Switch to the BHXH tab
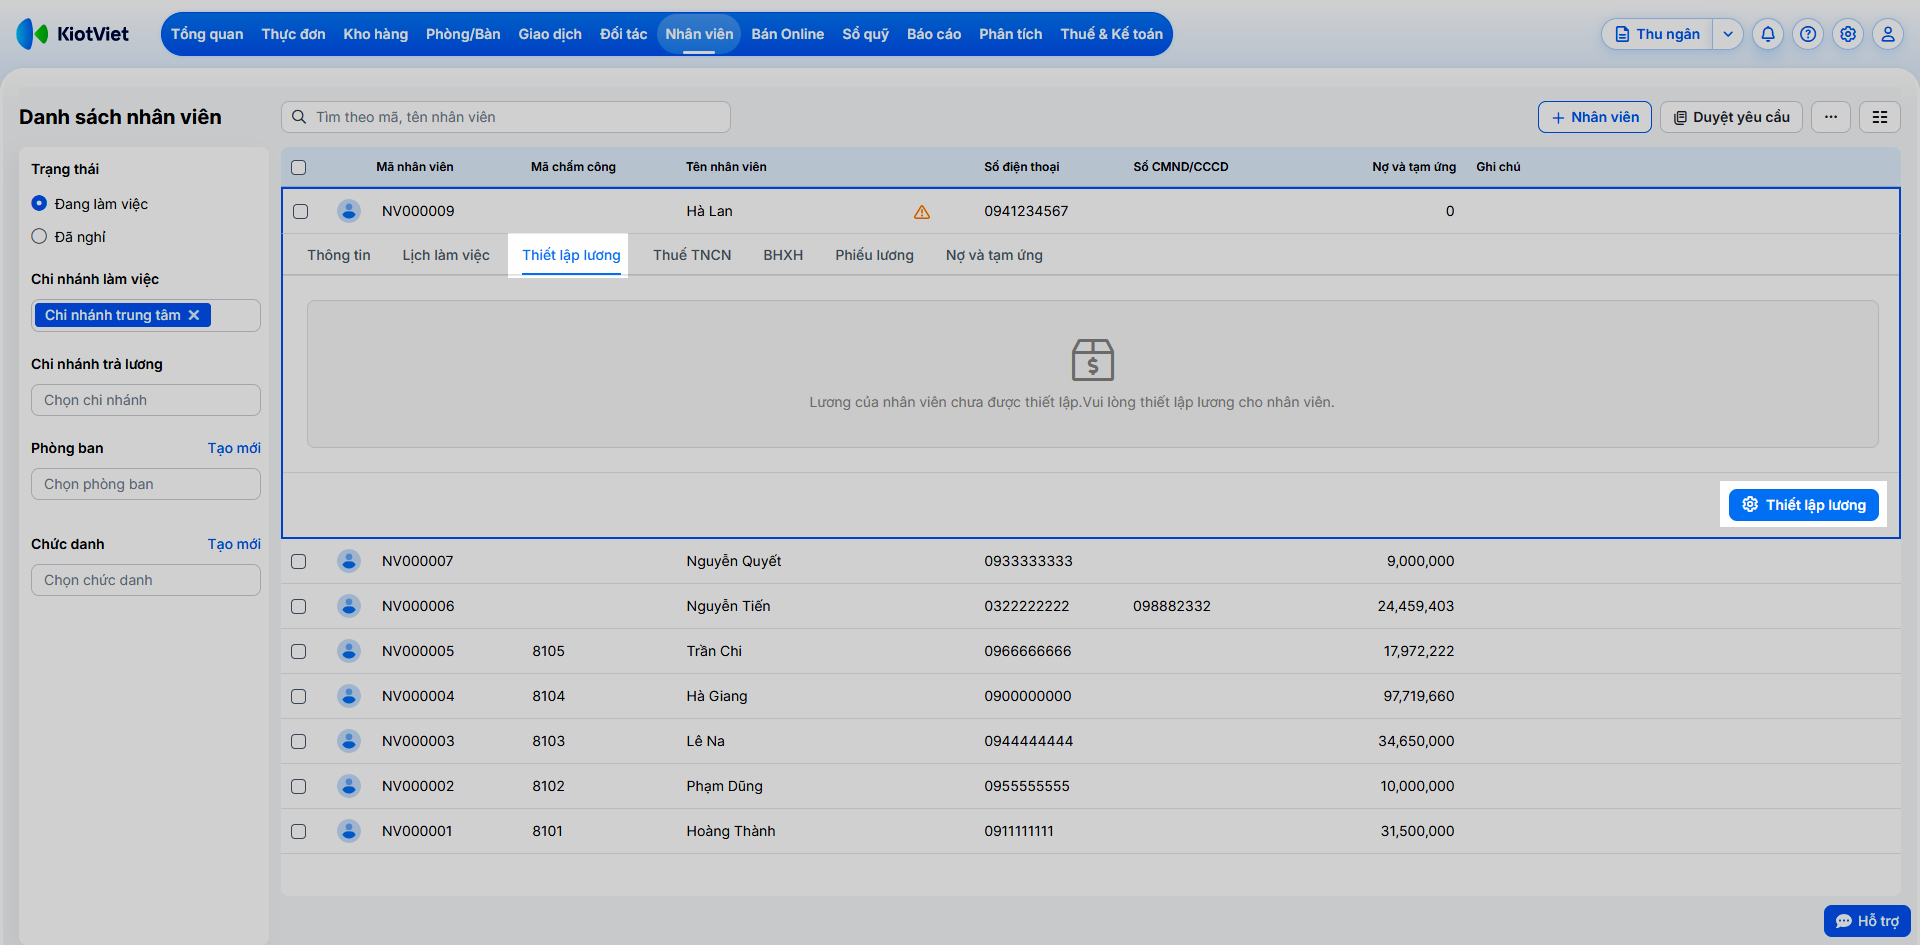 (x=783, y=255)
